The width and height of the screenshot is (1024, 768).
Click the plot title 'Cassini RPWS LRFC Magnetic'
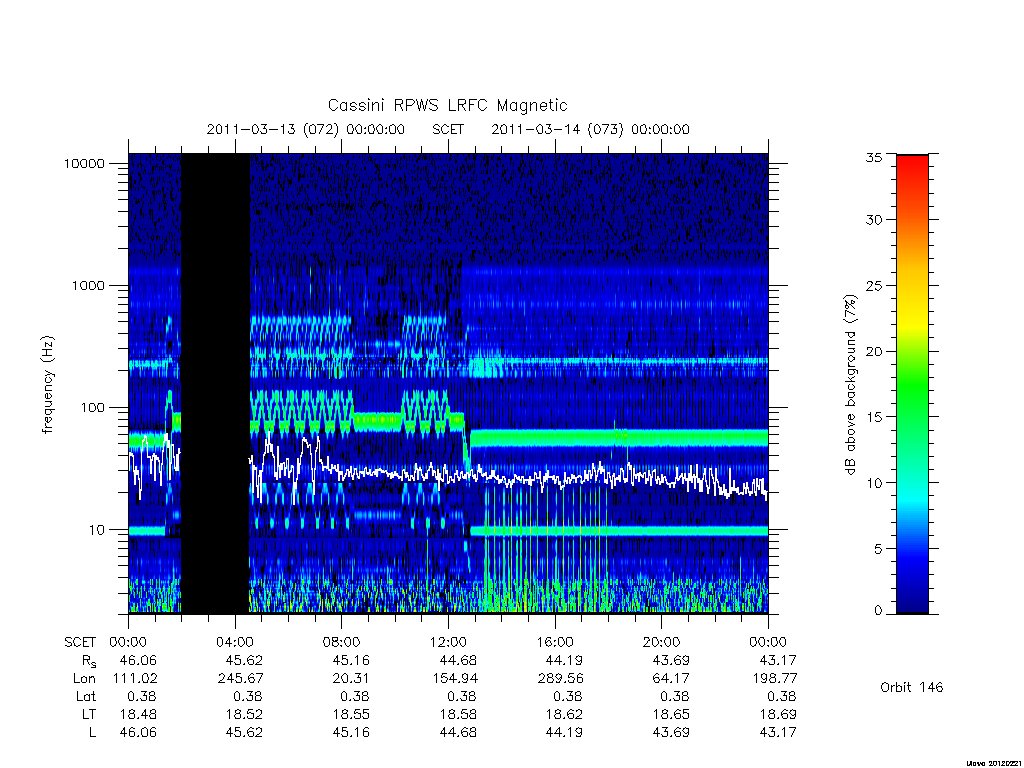(447, 106)
